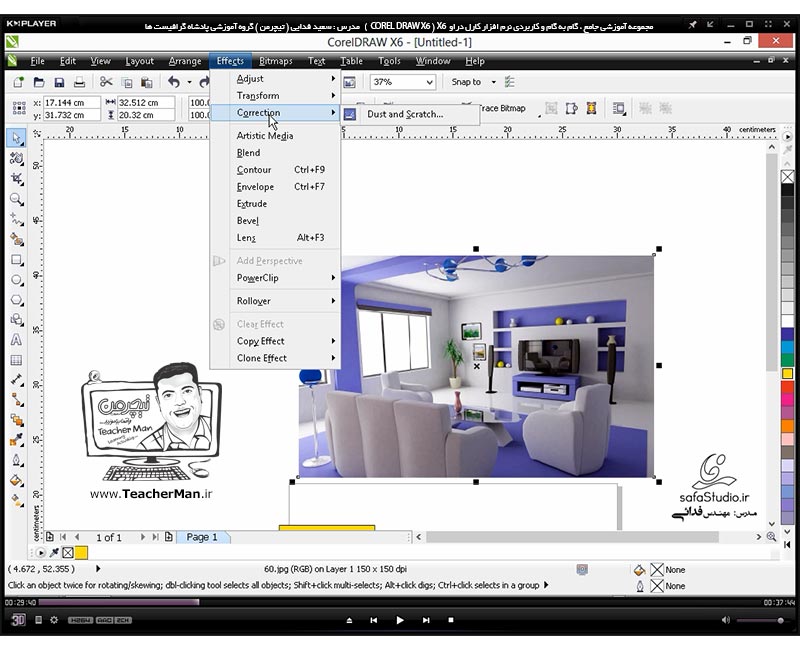Go to next page arrow
Viewport: 800px width, 650px height.
(x=142, y=537)
